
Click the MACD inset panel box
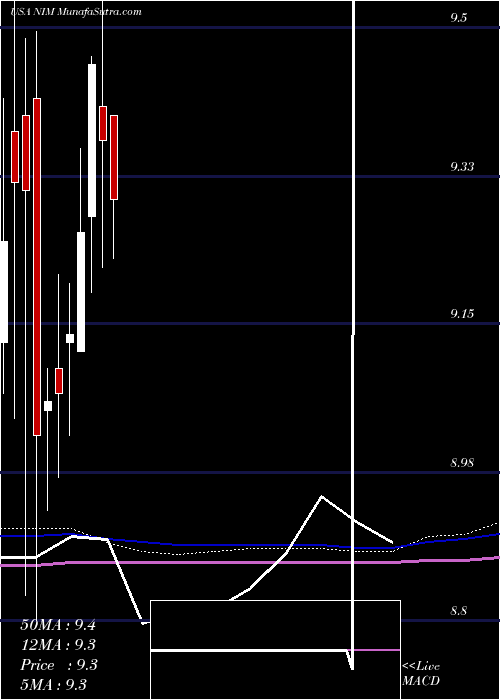pos(275,650)
